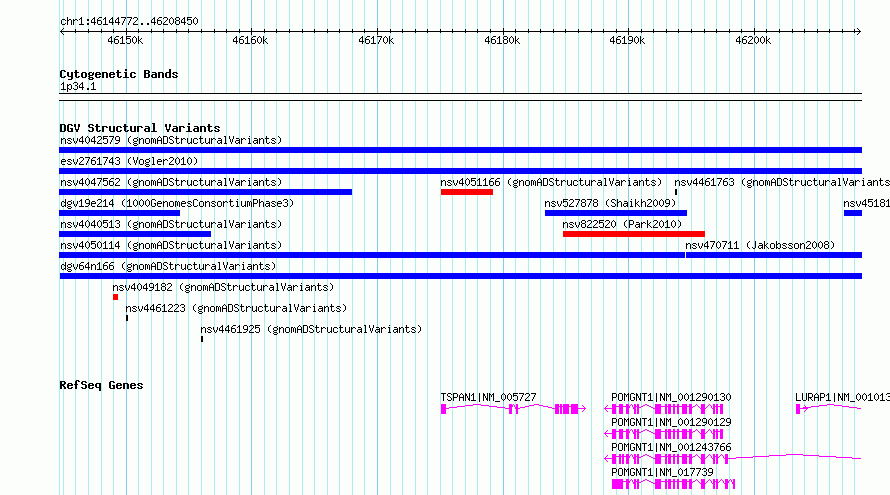
Task: Click the 1p34.1 band label
Action: click(78, 86)
